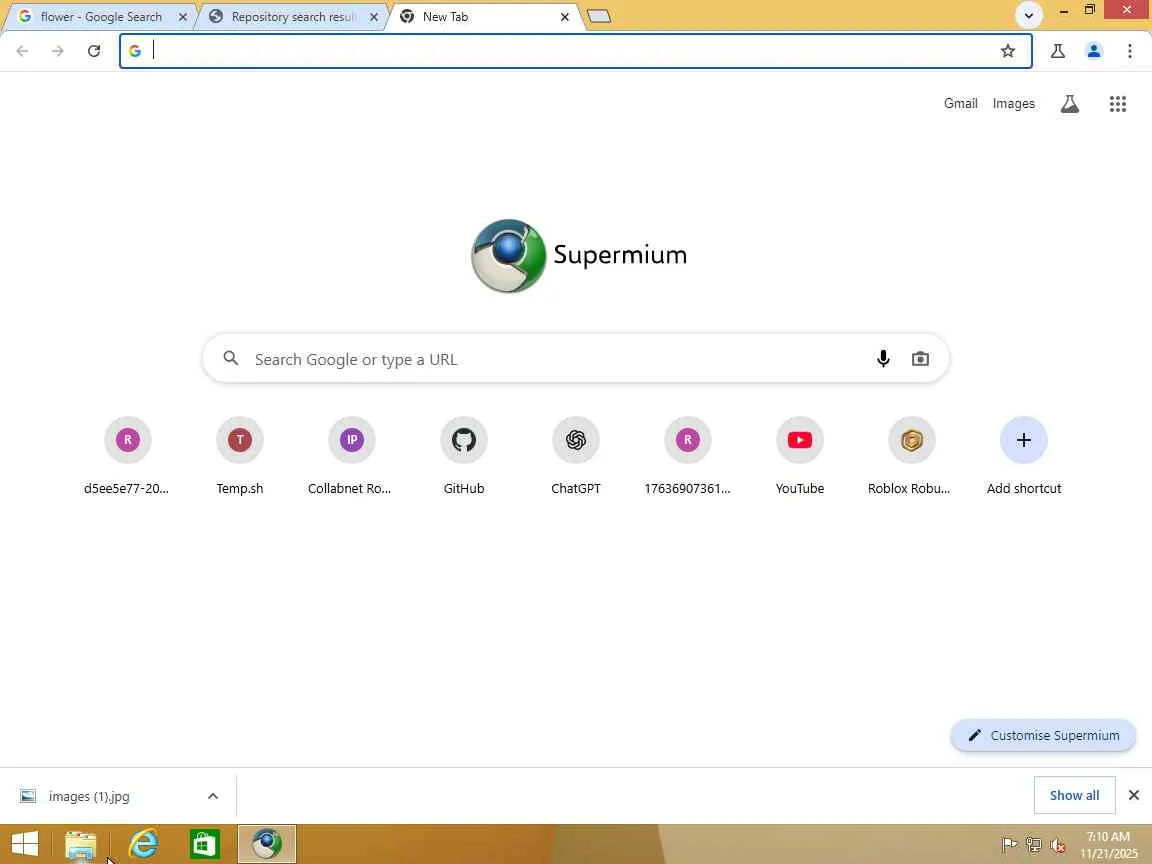Open the Google apps grid icon

1117,104
